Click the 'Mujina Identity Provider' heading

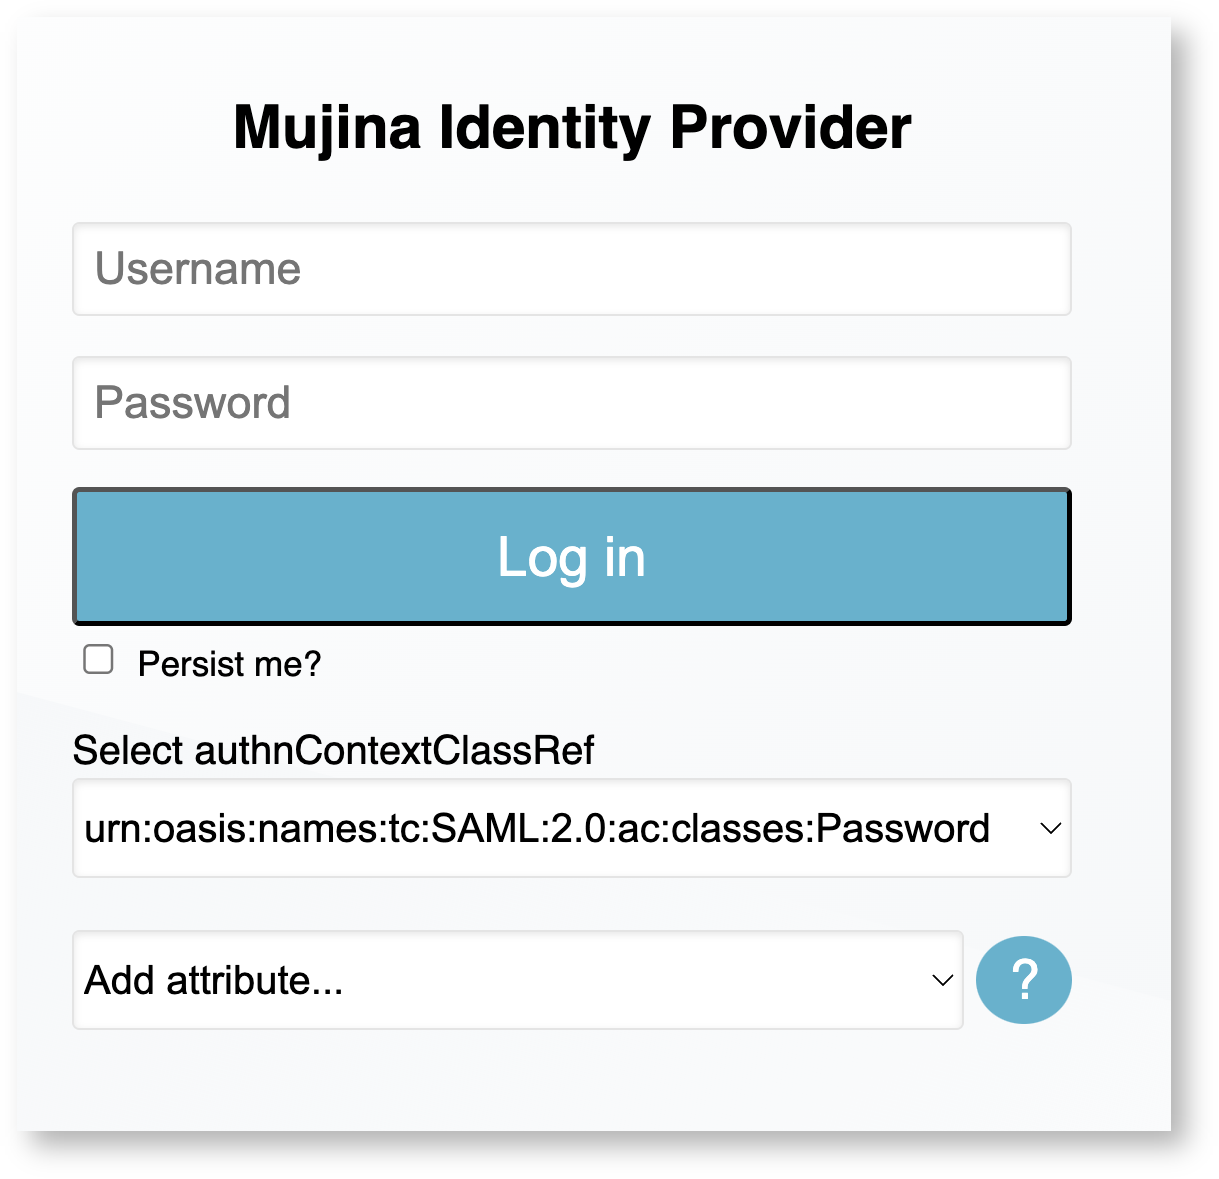[x=572, y=128]
